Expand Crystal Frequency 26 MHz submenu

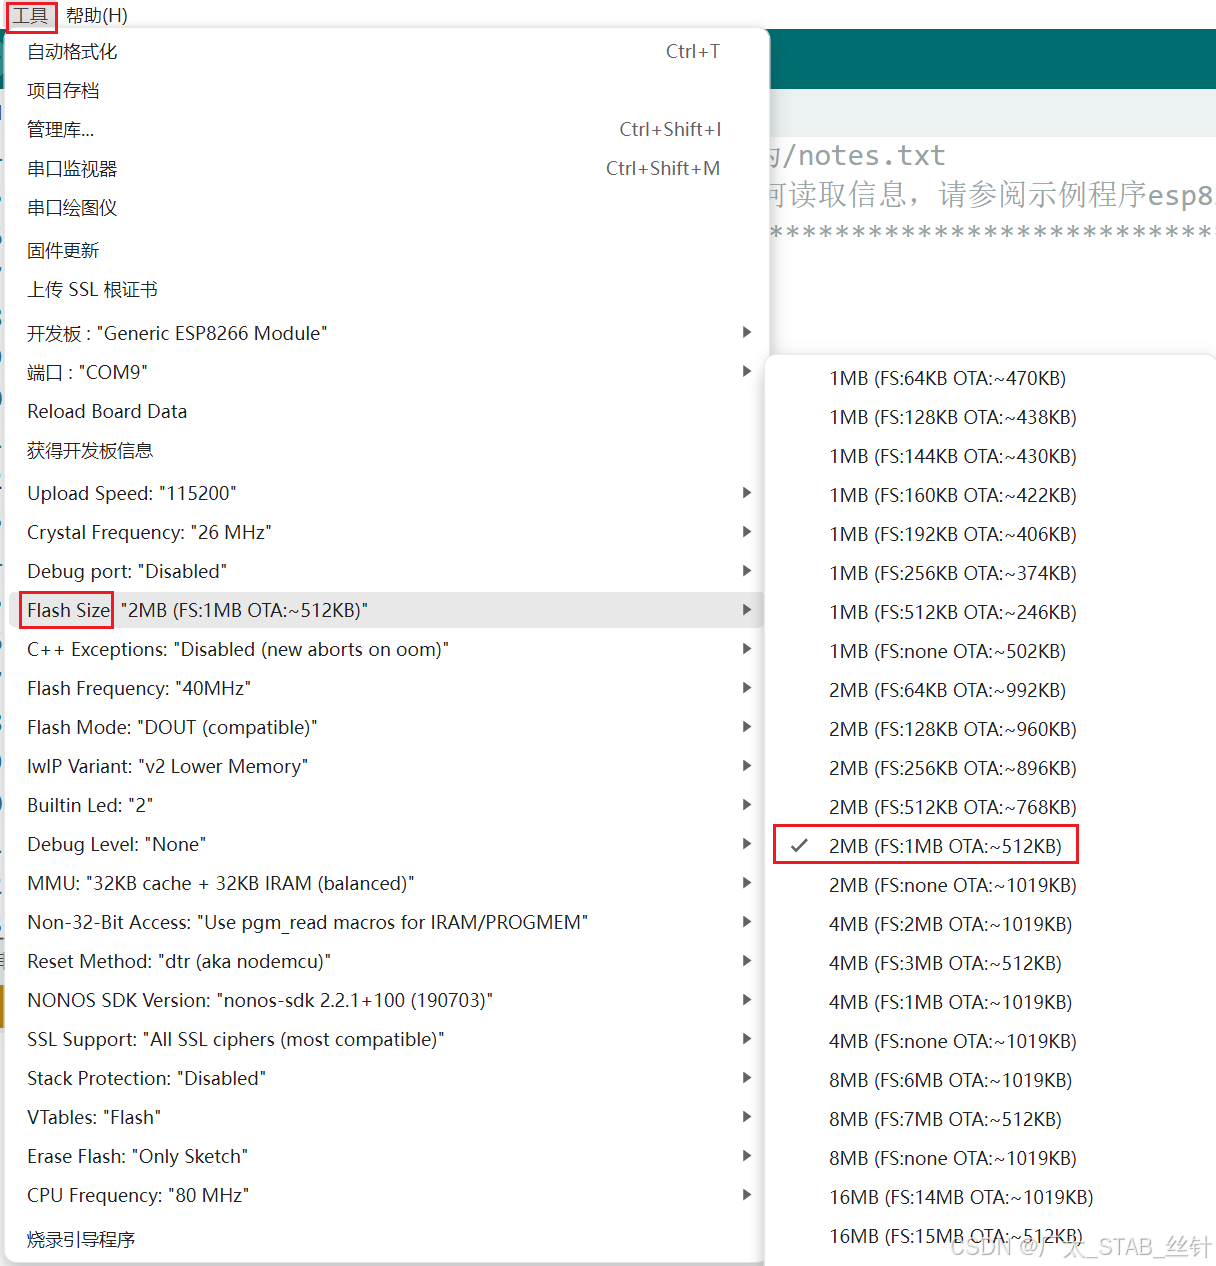click(x=386, y=532)
